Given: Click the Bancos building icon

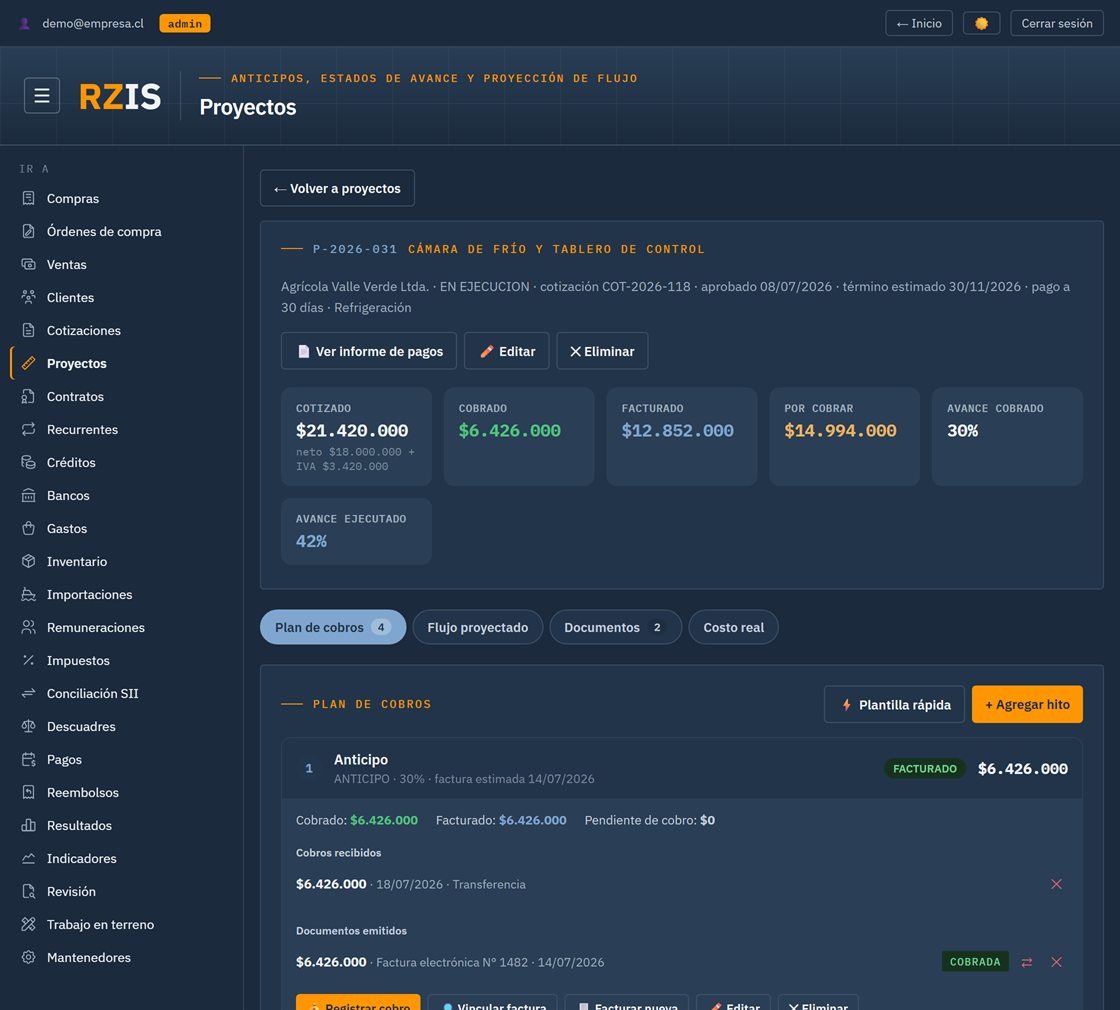Looking at the screenshot, I should coord(29,495).
